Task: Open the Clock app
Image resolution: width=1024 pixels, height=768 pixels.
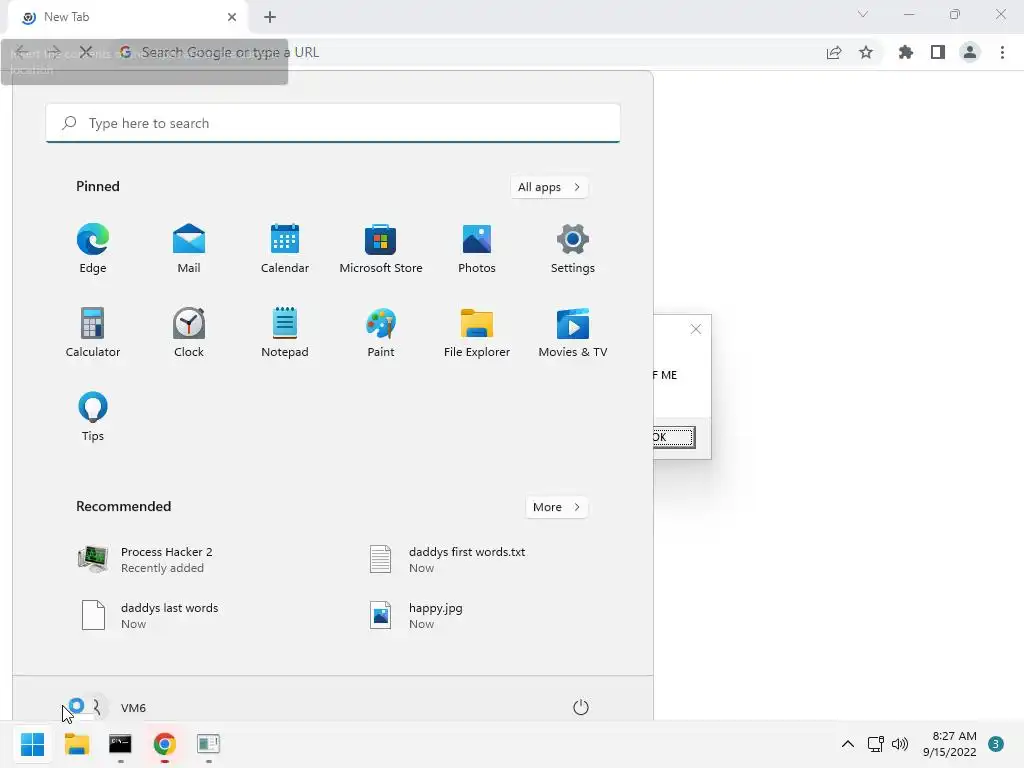Action: 189,332
